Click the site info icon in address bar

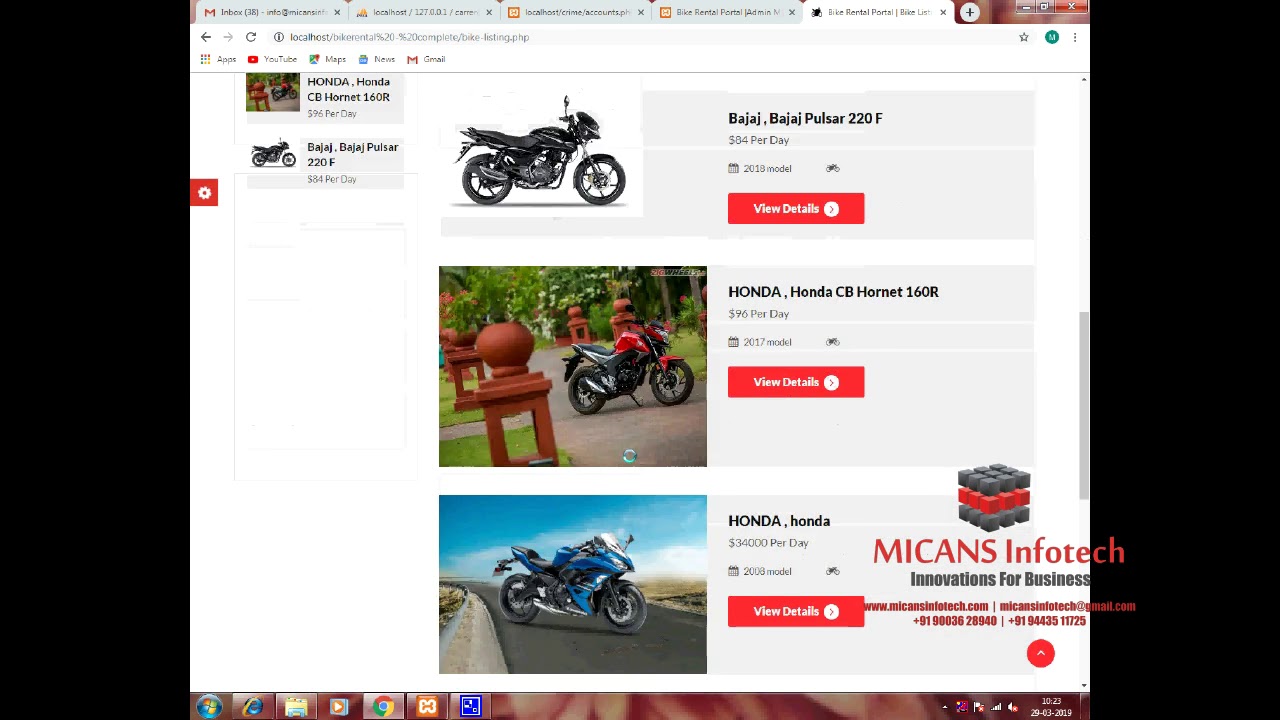(x=279, y=37)
